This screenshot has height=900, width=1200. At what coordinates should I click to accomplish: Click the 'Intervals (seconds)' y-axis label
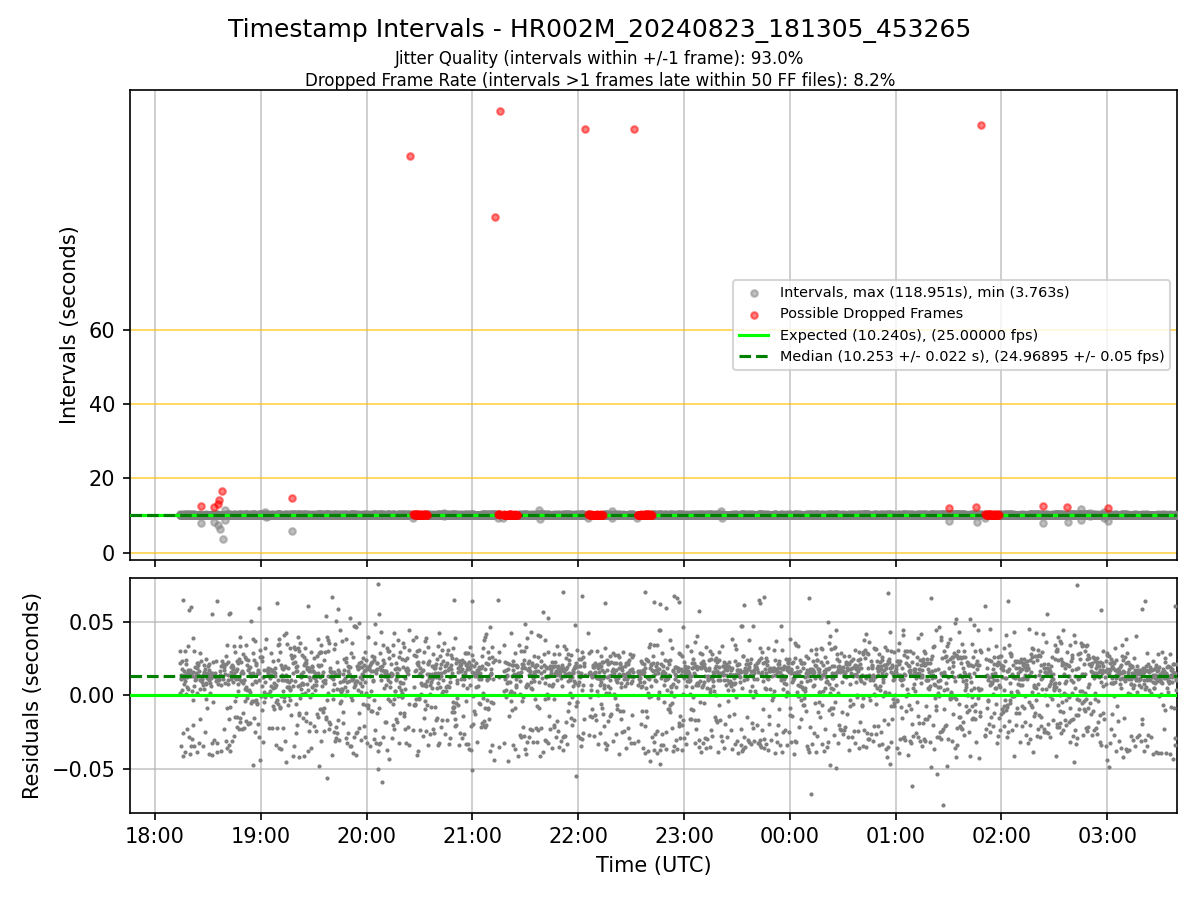tap(69, 325)
